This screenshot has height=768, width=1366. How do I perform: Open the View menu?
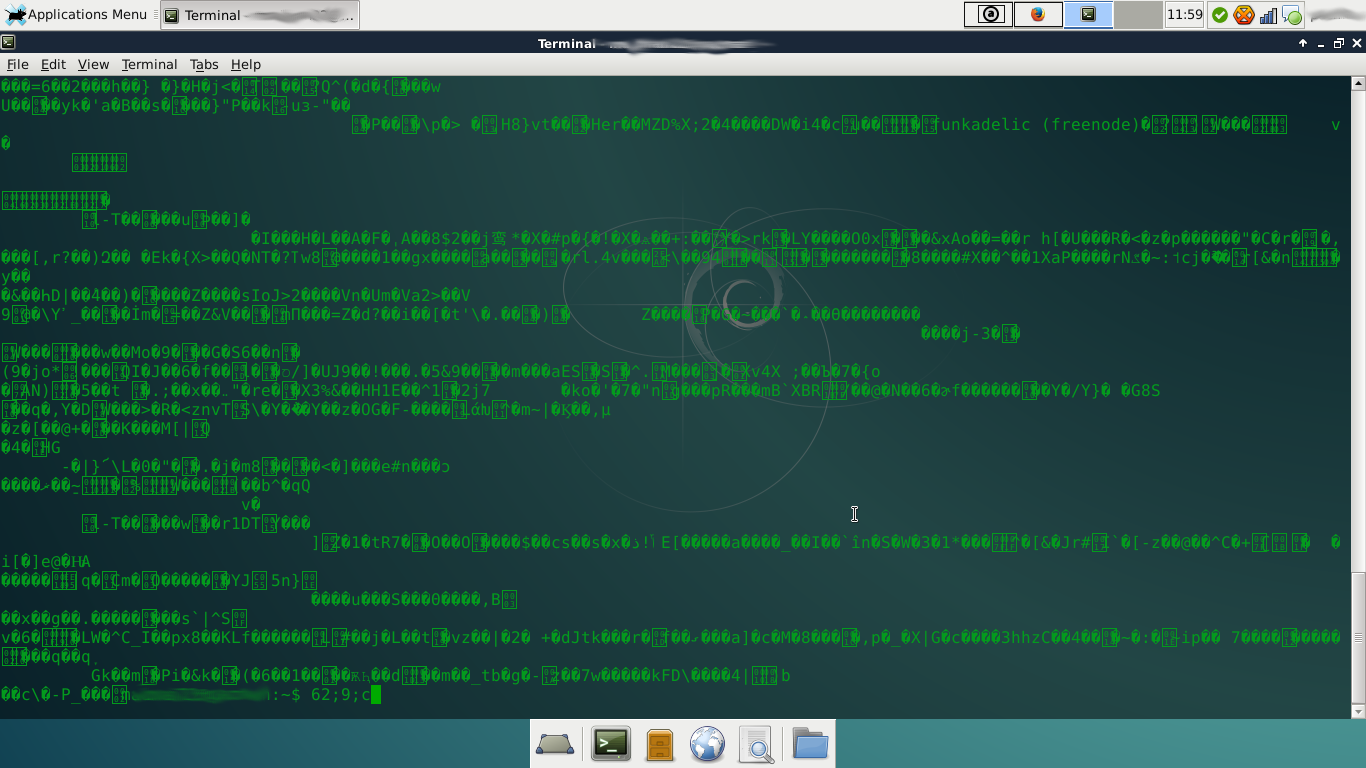[93, 64]
